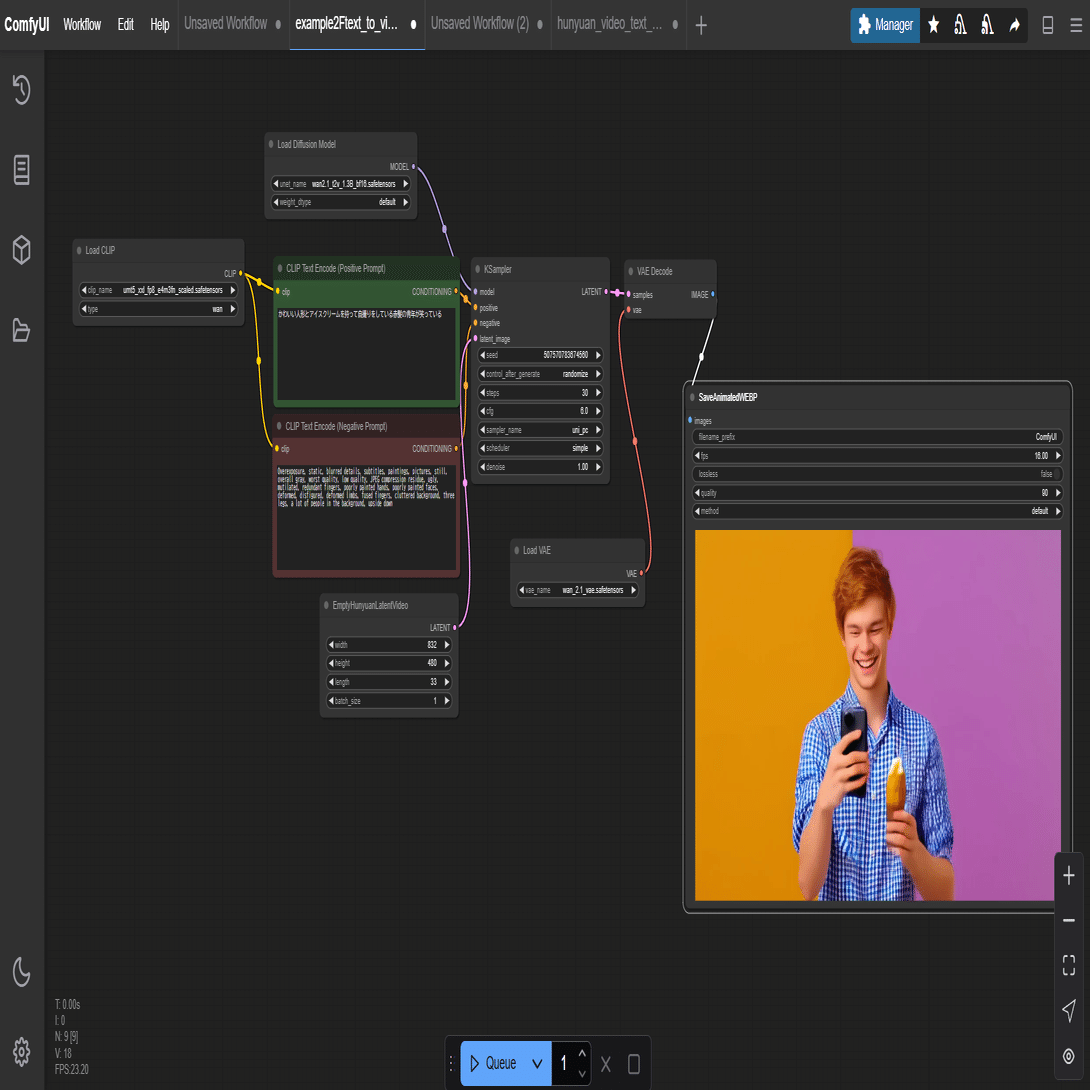Adjust quality value slider in SaveAnimatedWEBP
Image resolution: width=1090 pixels, height=1090 pixels.
pyautogui.click(x=877, y=492)
